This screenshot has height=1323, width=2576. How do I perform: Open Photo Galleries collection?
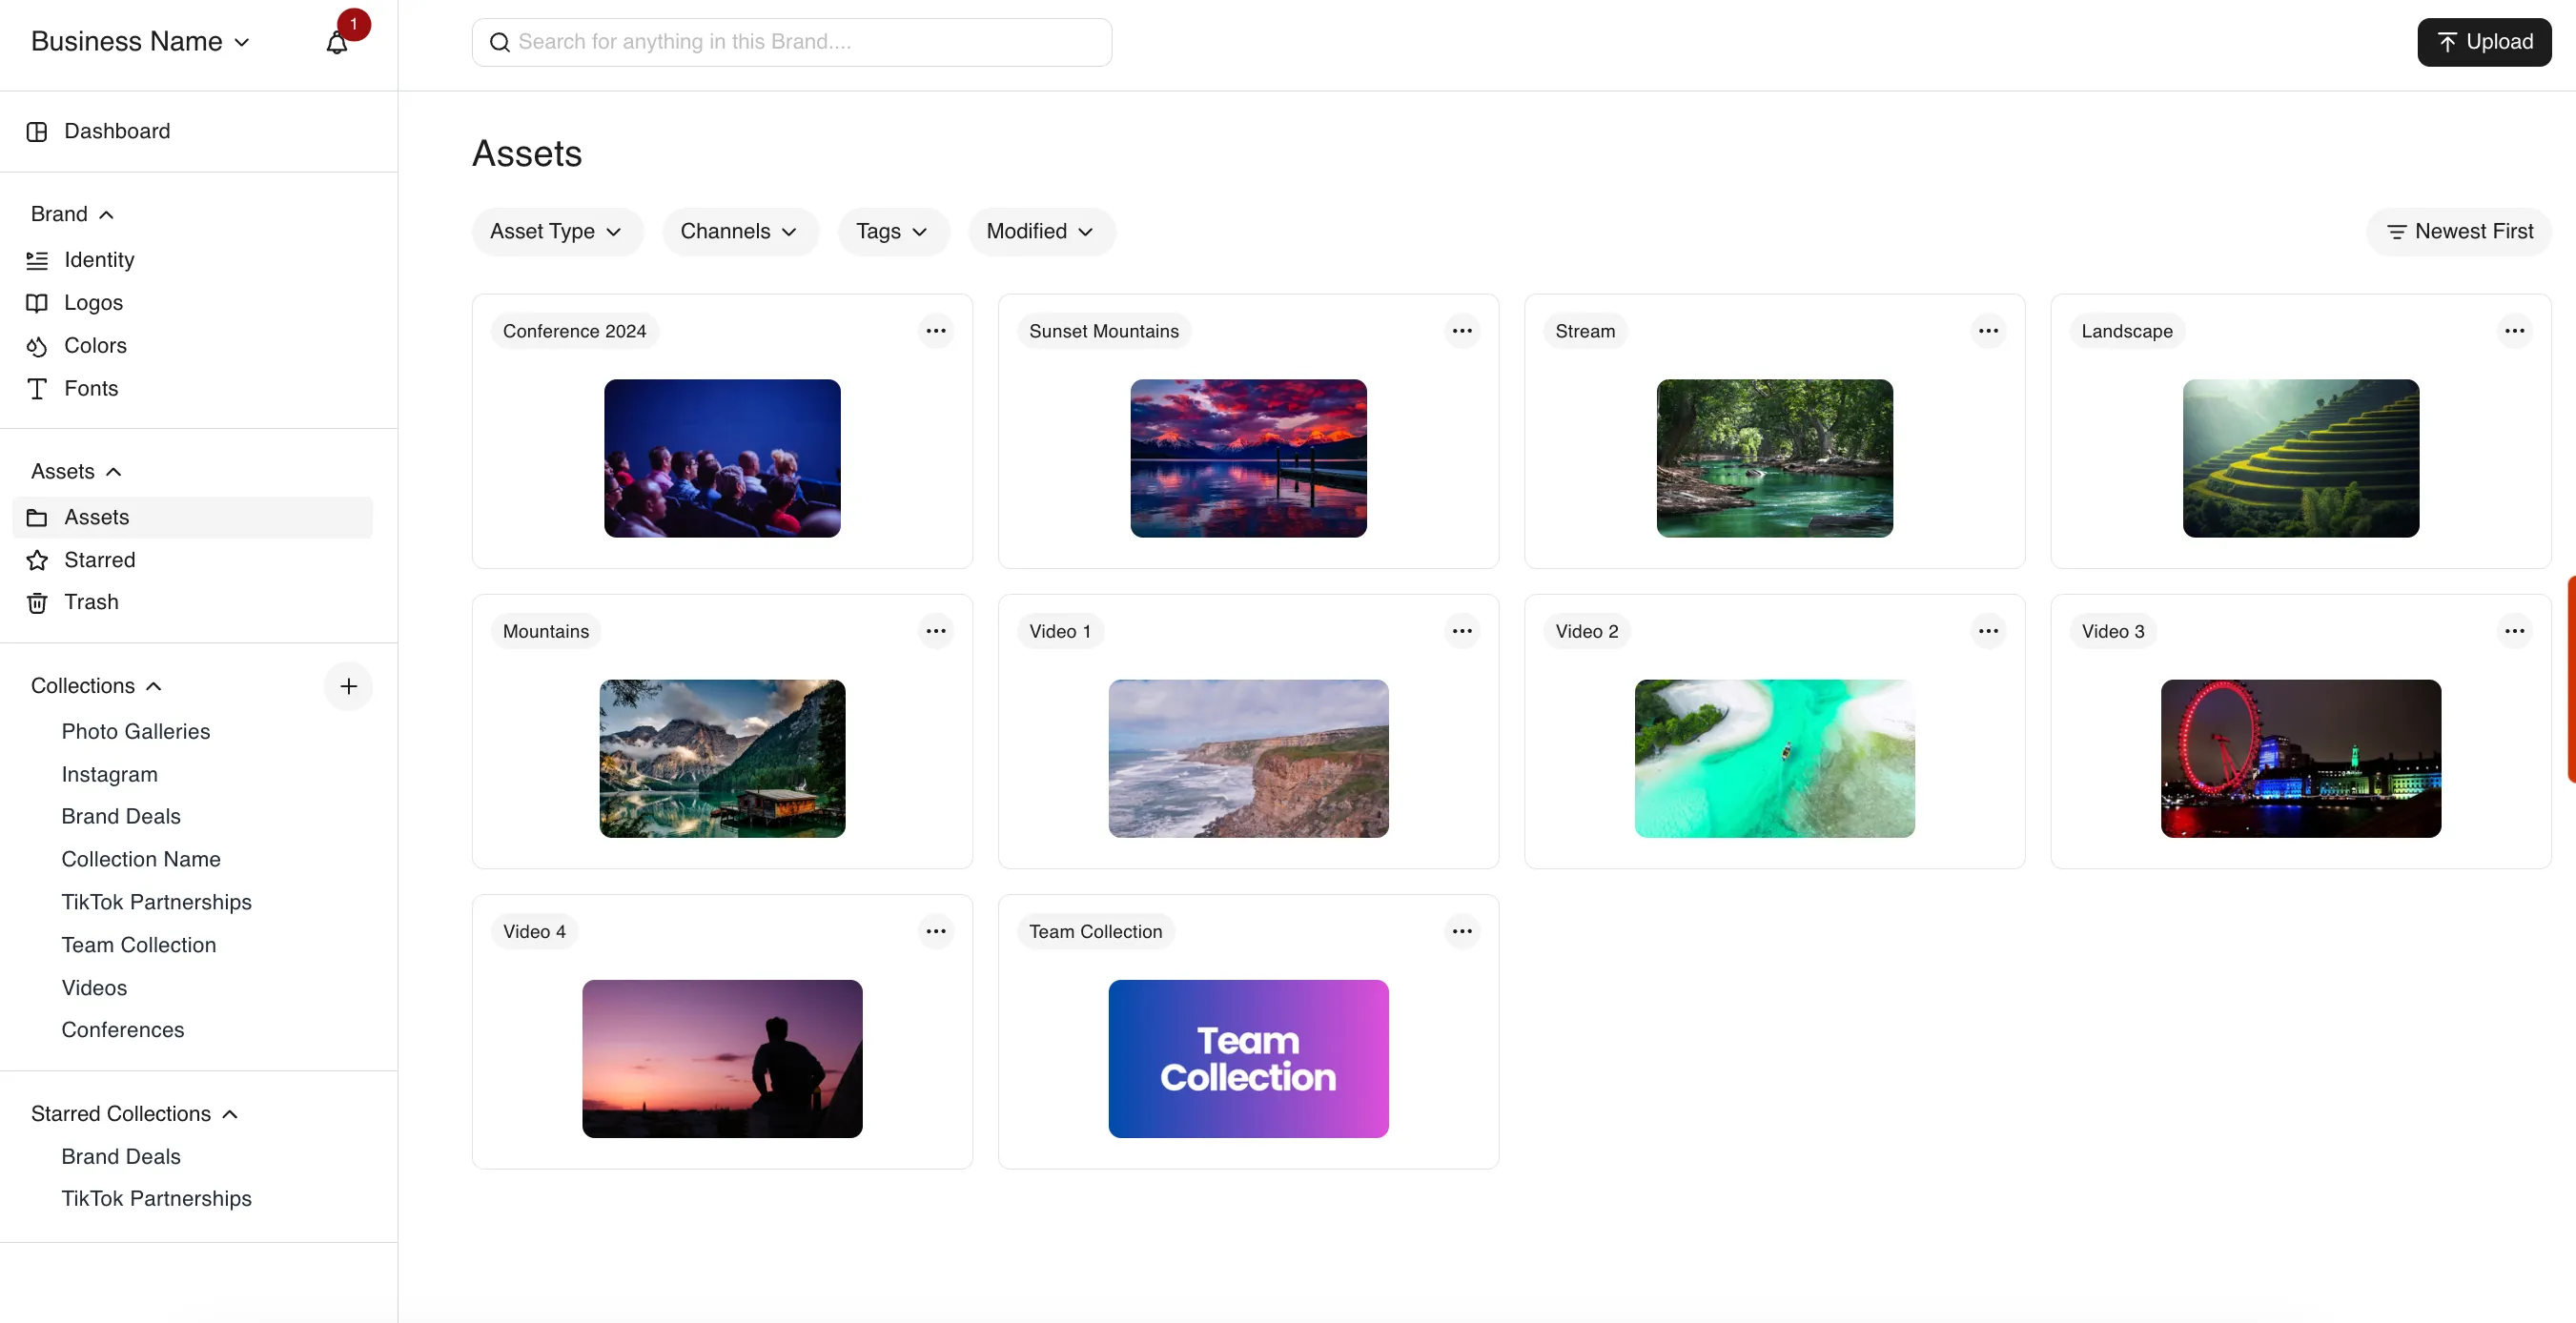pos(136,732)
